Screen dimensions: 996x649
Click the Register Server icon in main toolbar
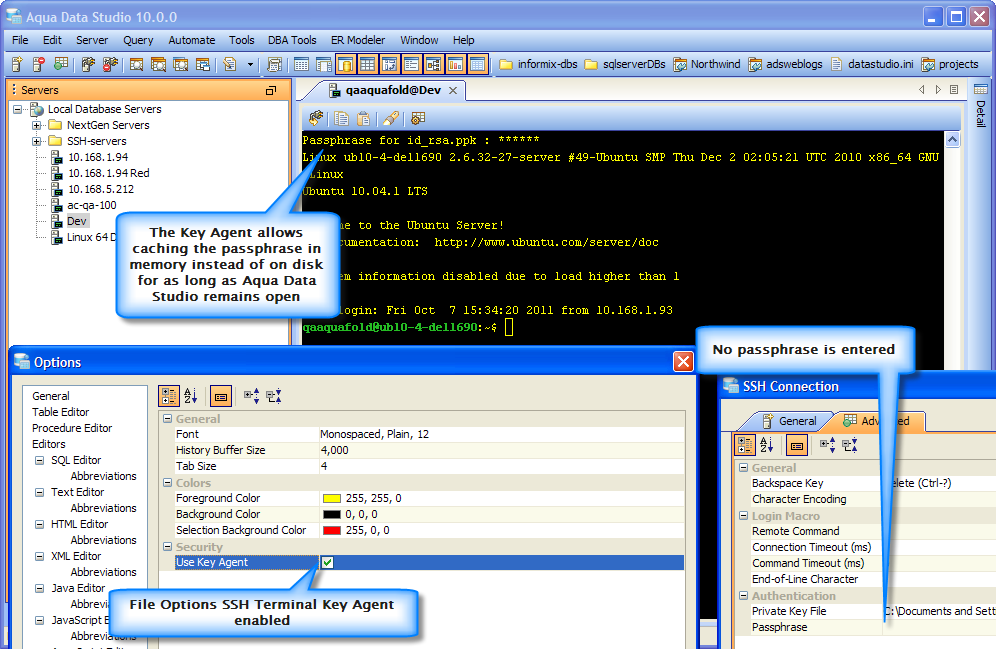17,64
